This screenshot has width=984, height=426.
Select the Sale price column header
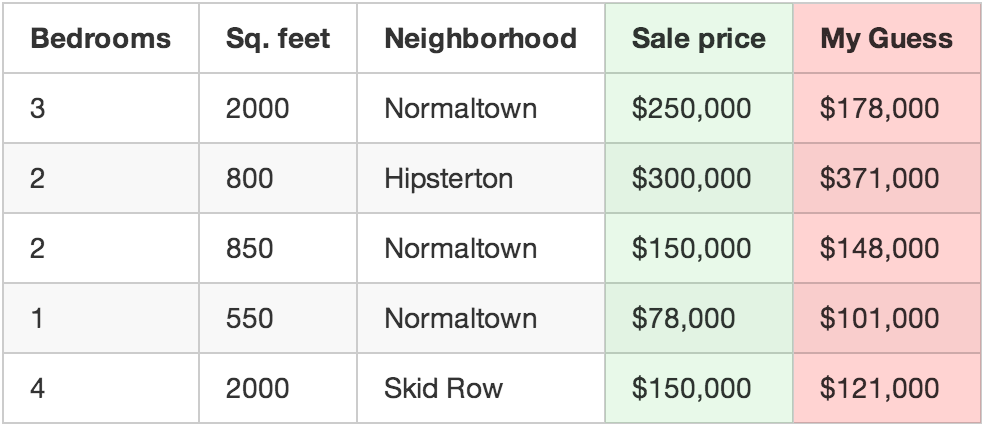click(698, 39)
